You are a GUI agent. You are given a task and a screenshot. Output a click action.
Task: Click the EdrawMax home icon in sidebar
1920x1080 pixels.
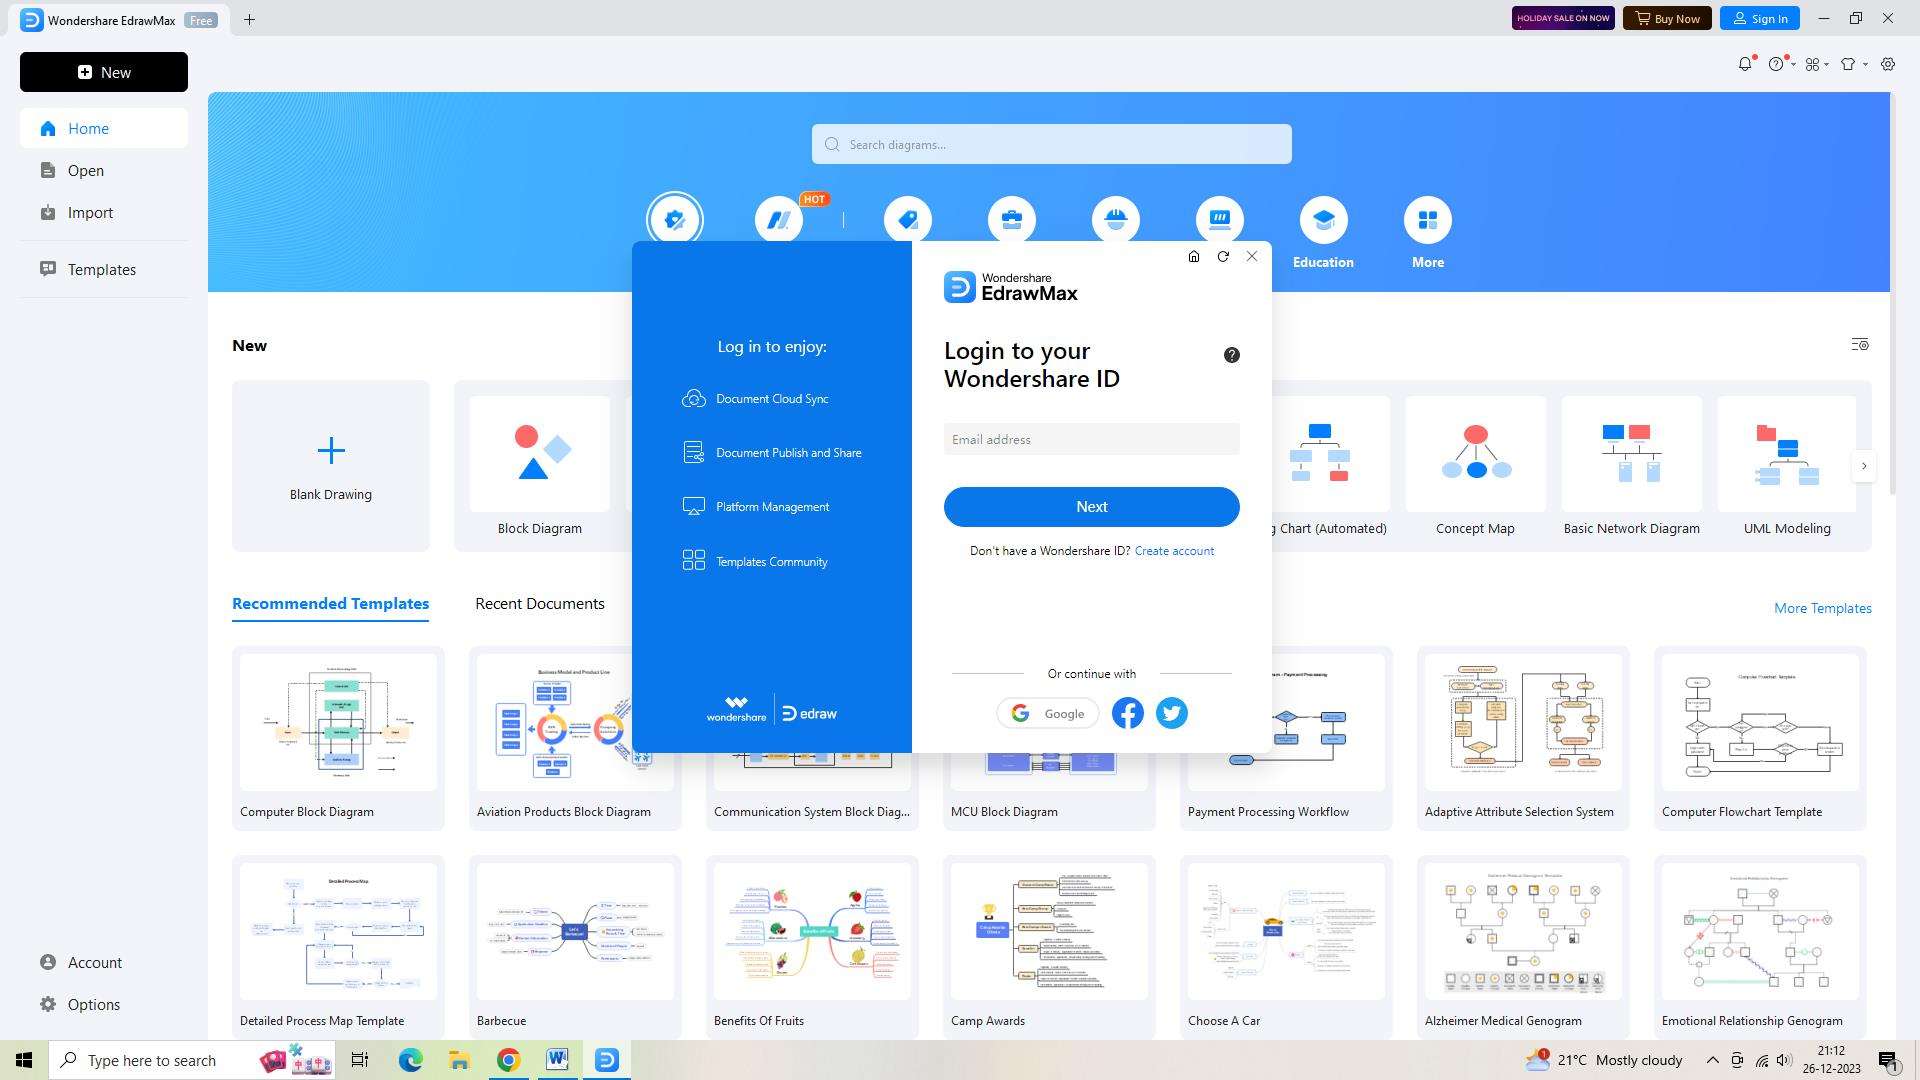coord(46,128)
